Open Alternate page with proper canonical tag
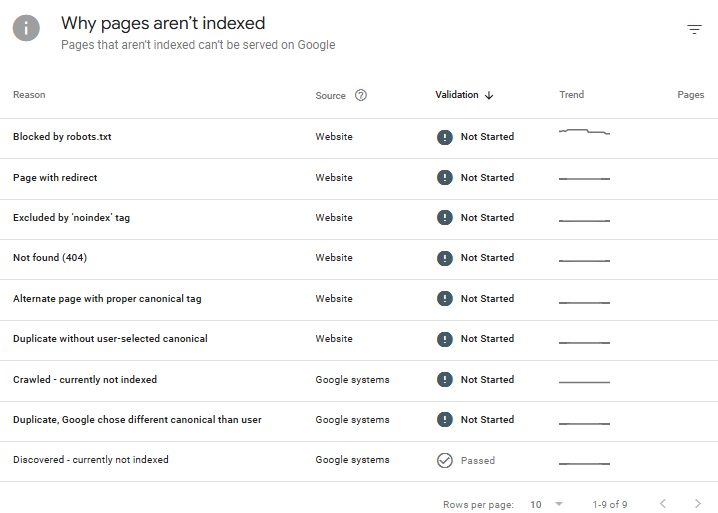This screenshot has height=513, width=718. tap(107, 299)
